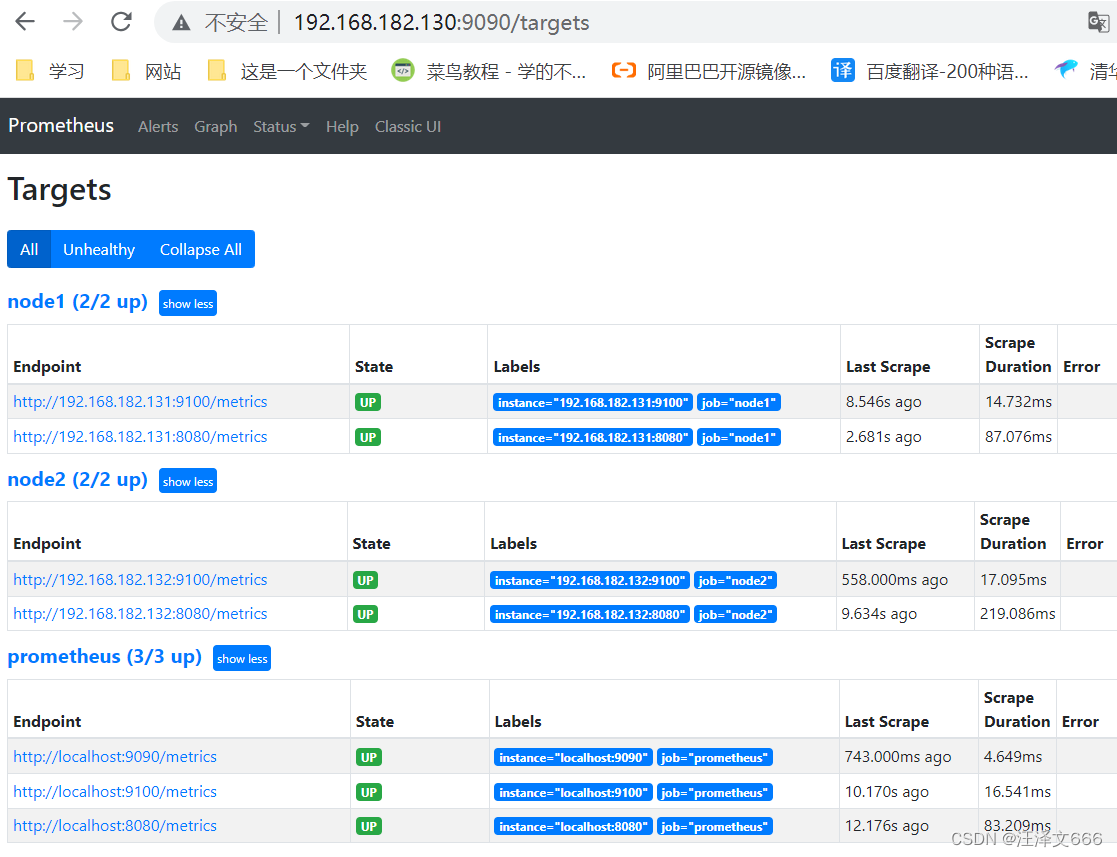Open http://localhost:9090/metrics endpoint
Image resolution: width=1117 pixels, height=857 pixels.
click(115, 757)
